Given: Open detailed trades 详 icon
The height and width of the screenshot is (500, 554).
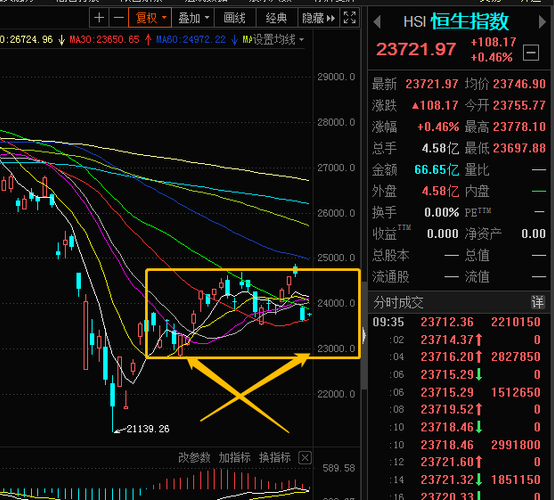Looking at the screenshot, I should [x=537, y=302].
